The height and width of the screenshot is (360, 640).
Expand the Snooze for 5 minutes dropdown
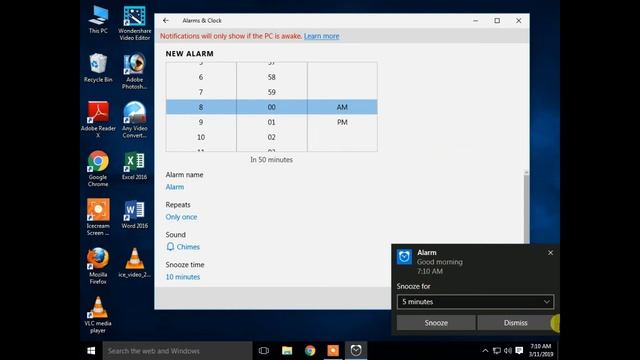(475, 302)
